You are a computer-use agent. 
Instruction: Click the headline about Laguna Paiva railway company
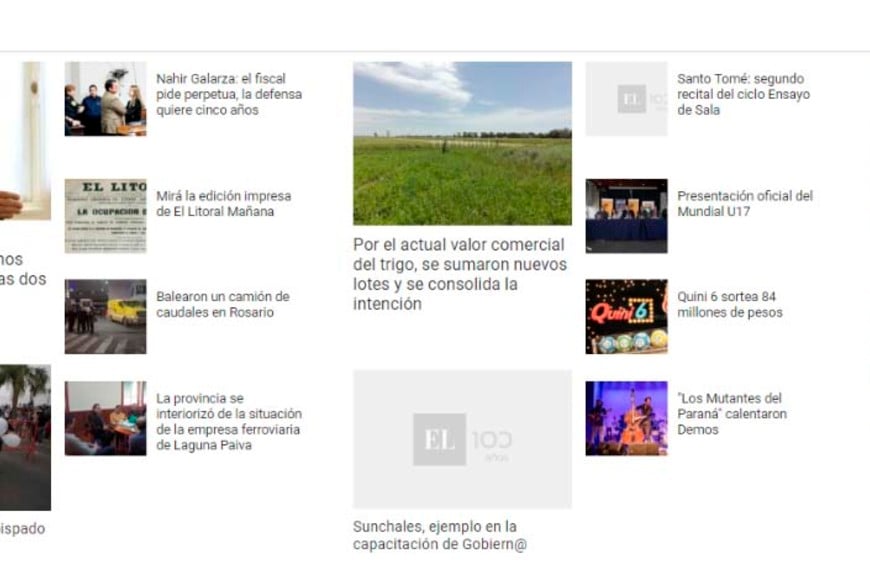pos(228,422)
